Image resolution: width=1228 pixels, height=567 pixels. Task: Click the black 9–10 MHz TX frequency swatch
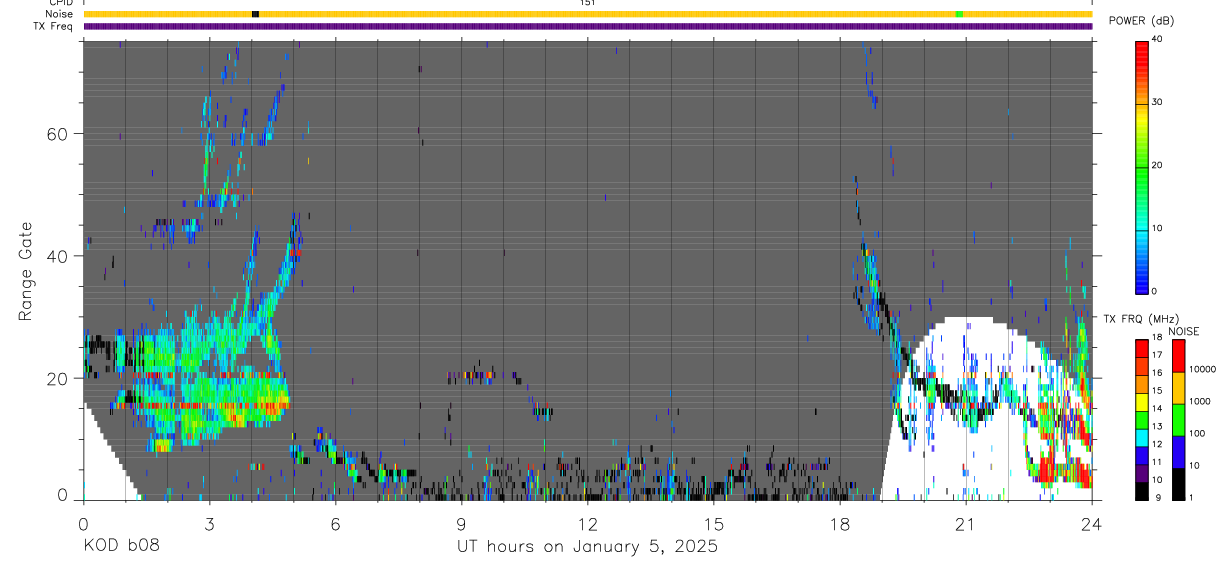pyautogui.click(x=1141, y=491)
